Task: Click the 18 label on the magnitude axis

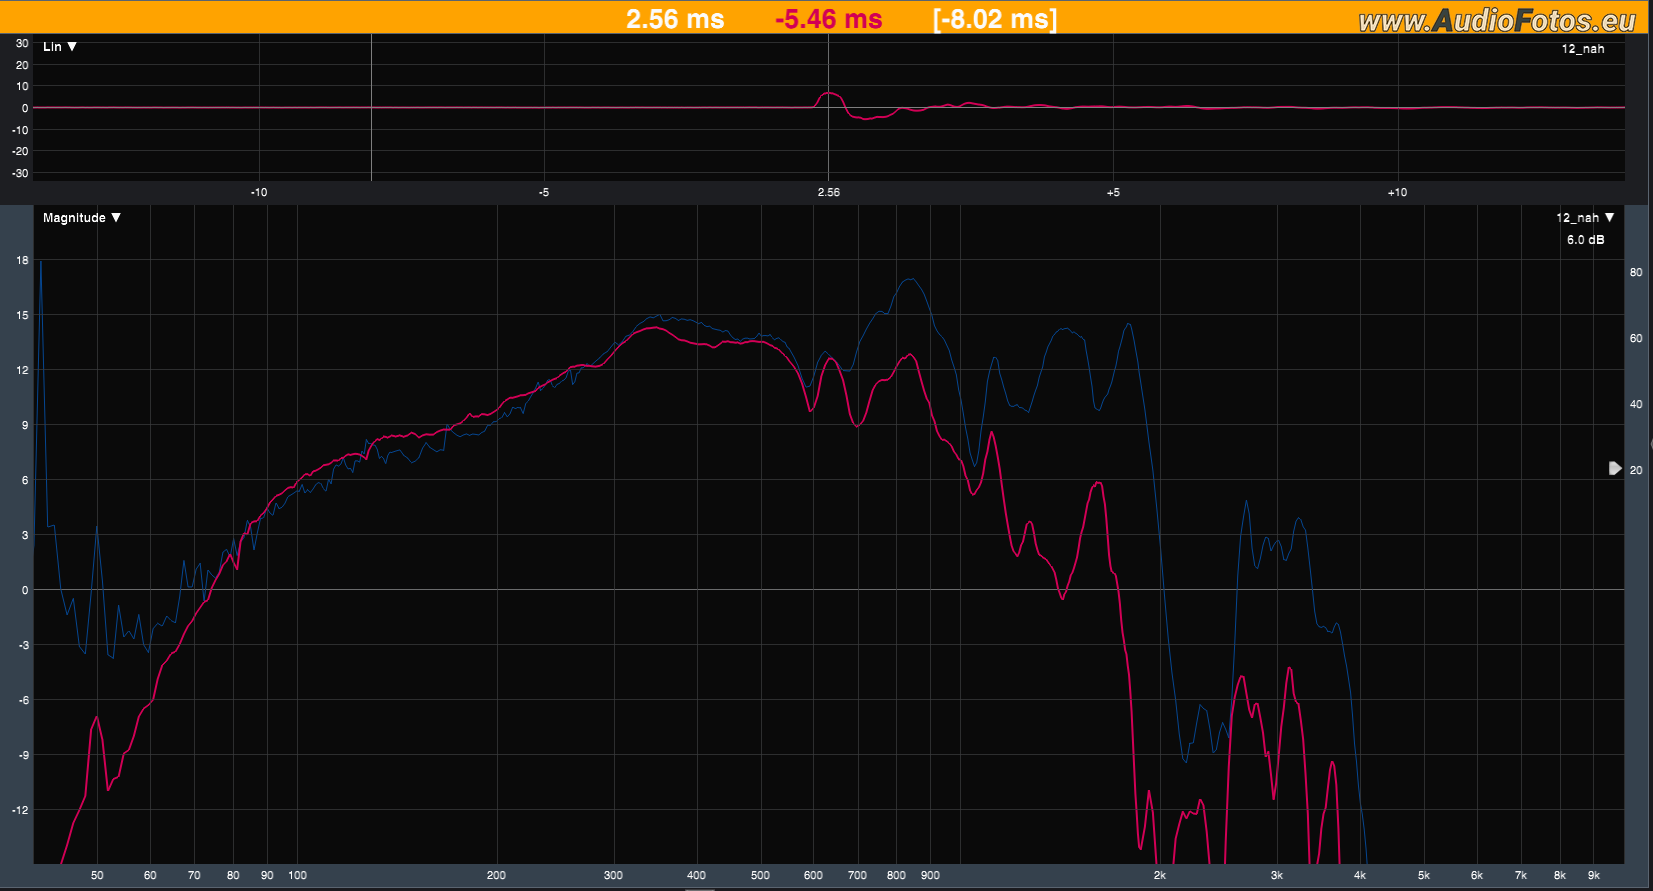Action: click(x=22, y=260)
